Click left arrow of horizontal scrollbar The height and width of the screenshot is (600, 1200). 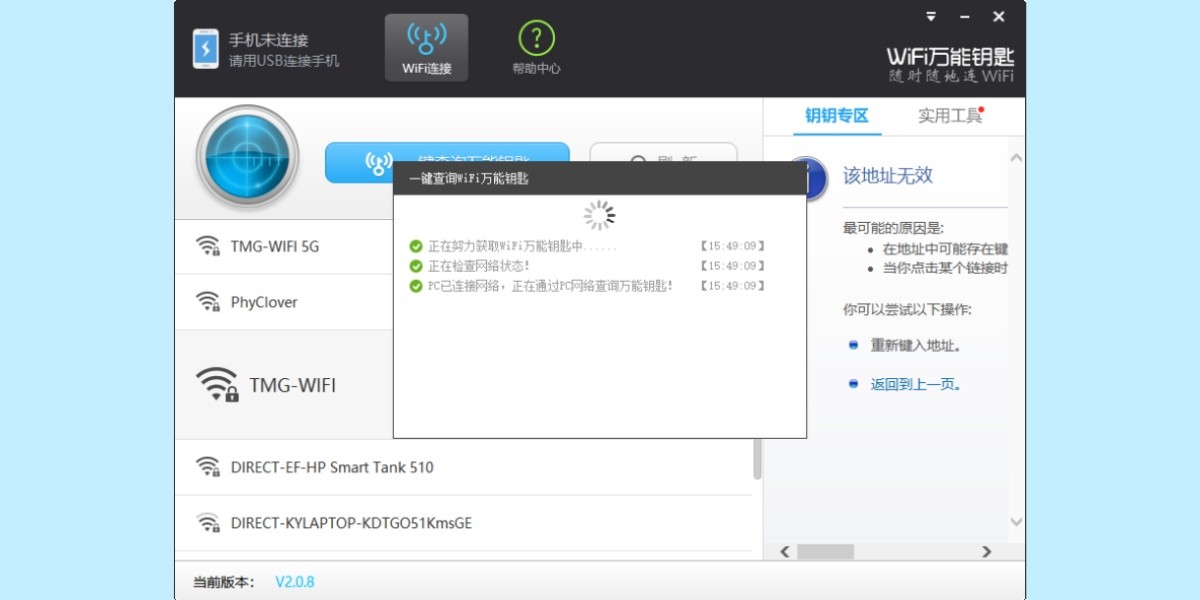click(x=785, y=552)
